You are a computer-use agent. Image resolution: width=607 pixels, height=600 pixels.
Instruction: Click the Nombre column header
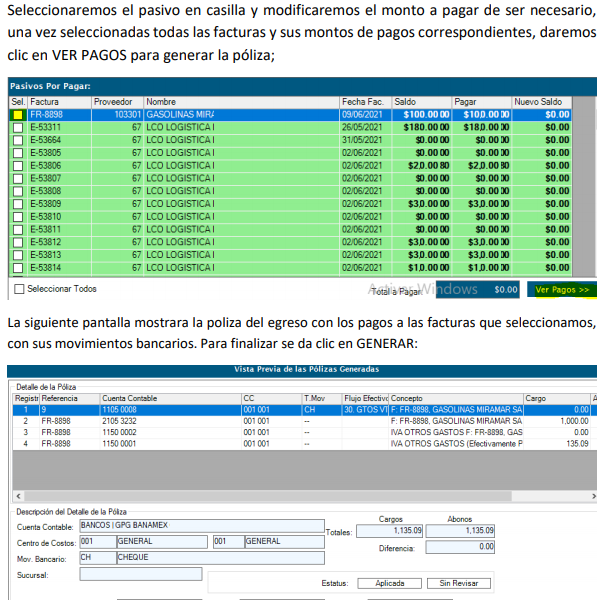tap(241, 102)
